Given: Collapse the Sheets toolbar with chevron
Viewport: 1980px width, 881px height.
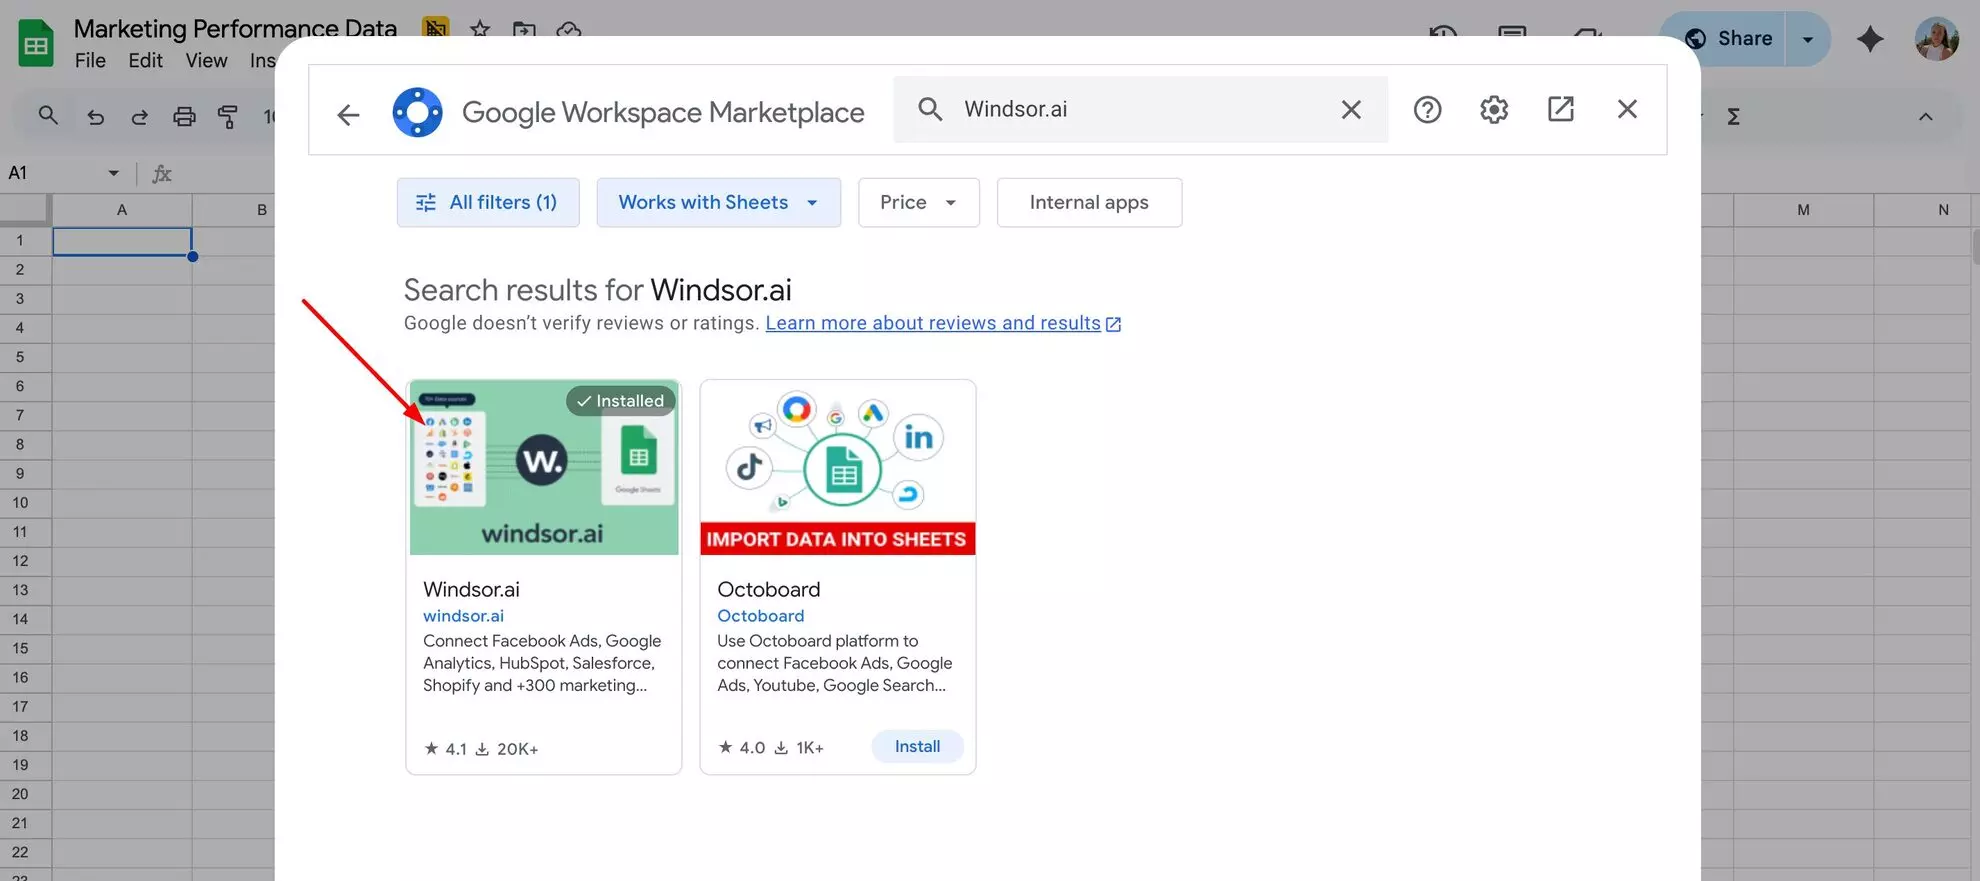Looking at the screenshot, I should (1925, 116).
